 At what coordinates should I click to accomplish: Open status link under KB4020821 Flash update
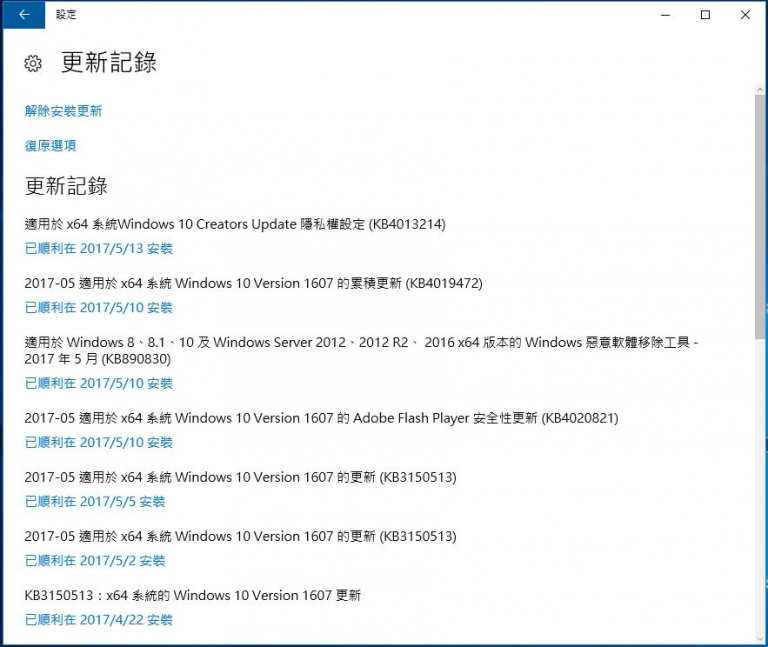tap(98, 442)
